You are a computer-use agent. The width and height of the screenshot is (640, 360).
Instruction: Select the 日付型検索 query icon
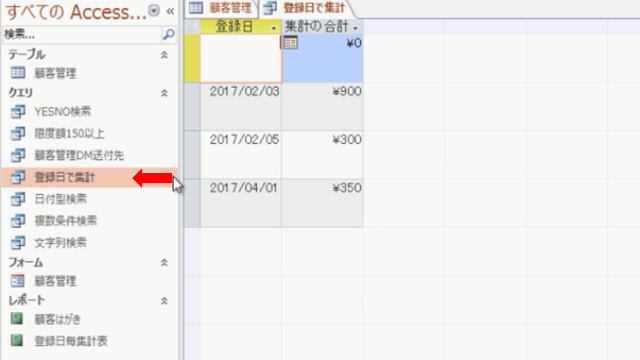tap(18, 199)
